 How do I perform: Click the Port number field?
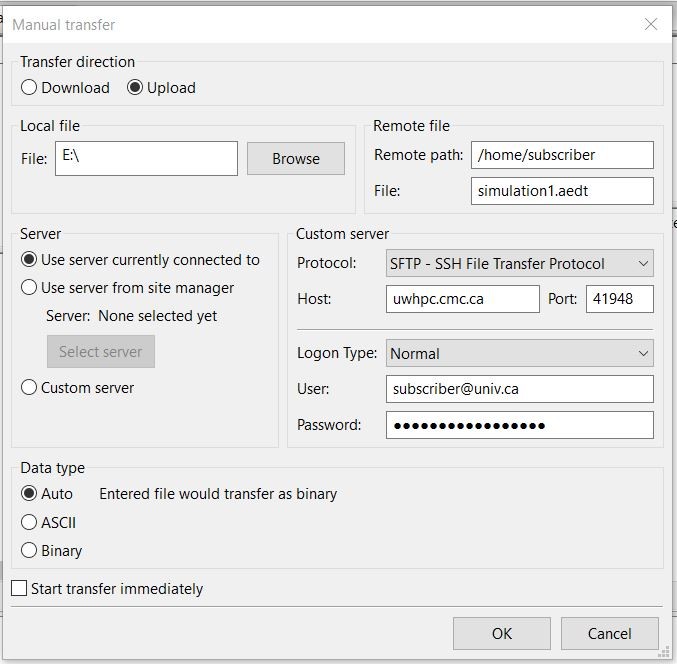coord(619,299)
